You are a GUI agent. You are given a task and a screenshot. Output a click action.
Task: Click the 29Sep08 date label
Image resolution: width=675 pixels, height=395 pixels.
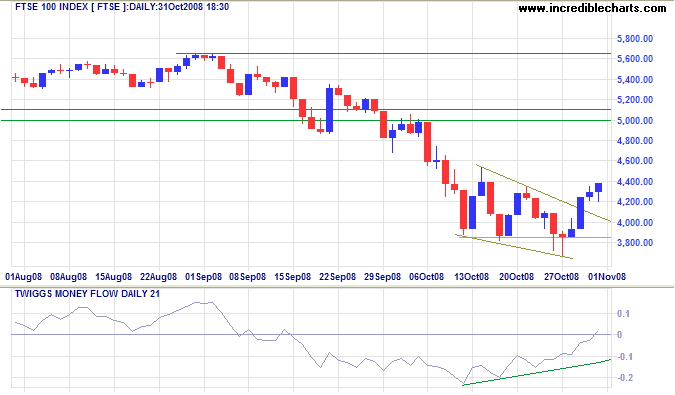[382, 277]
